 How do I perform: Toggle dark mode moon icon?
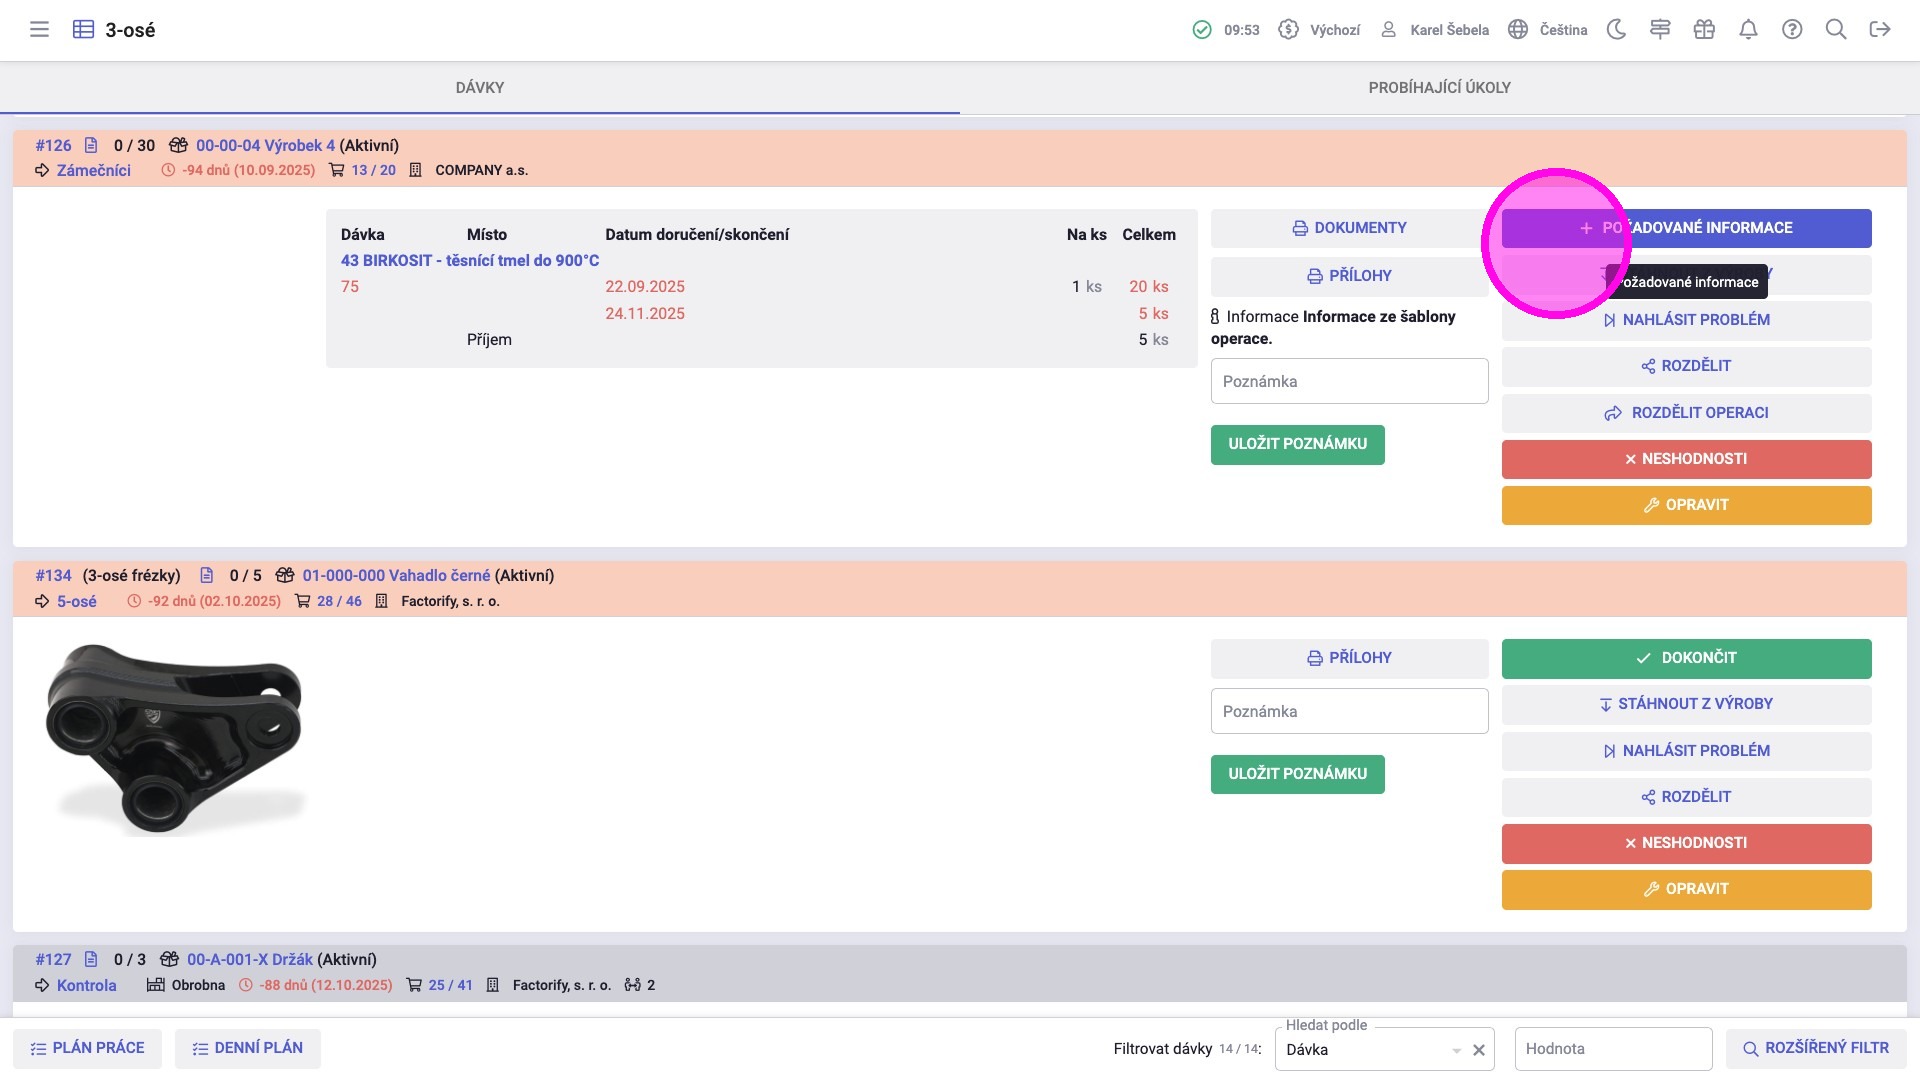[1616, 30]
